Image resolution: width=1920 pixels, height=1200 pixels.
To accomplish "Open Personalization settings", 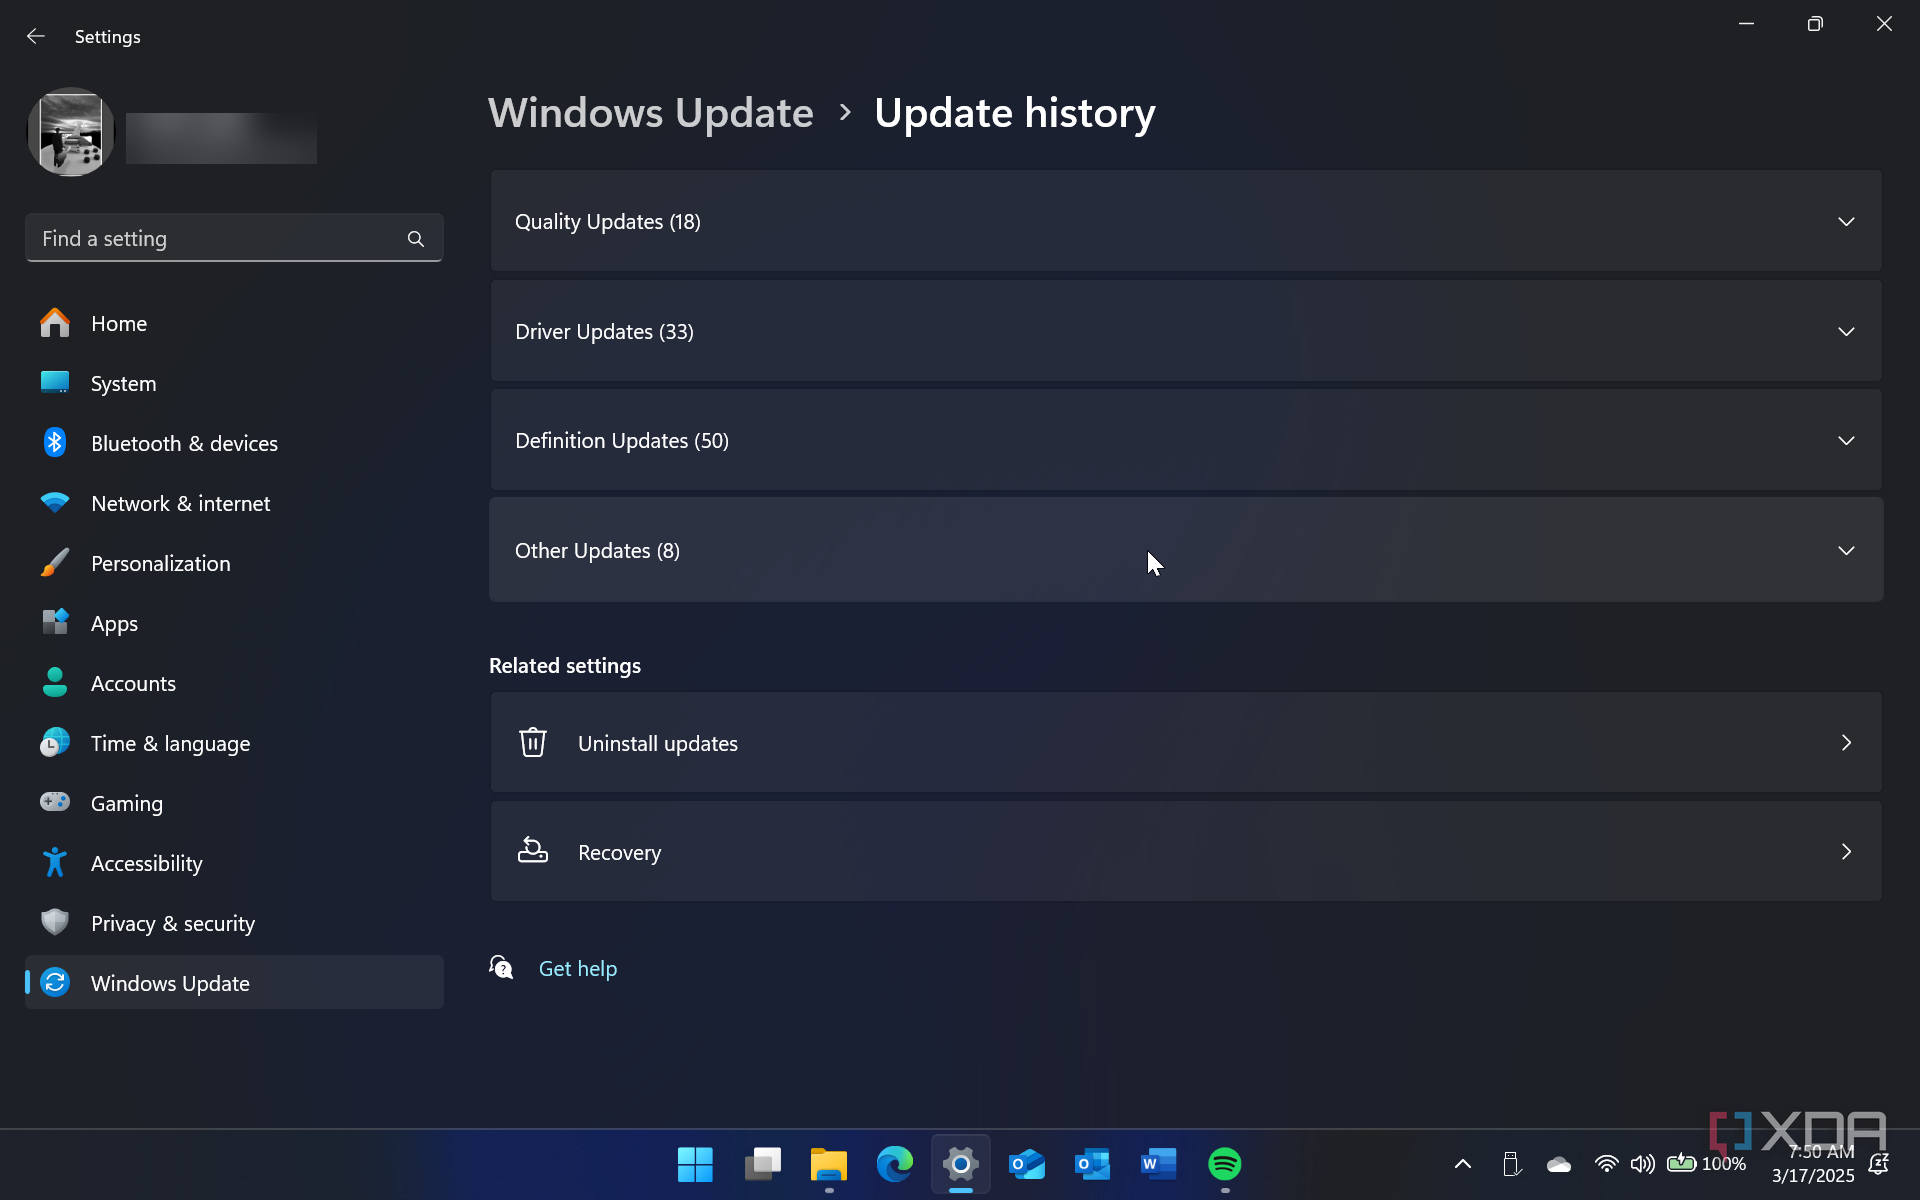I will tap(234, 563).
